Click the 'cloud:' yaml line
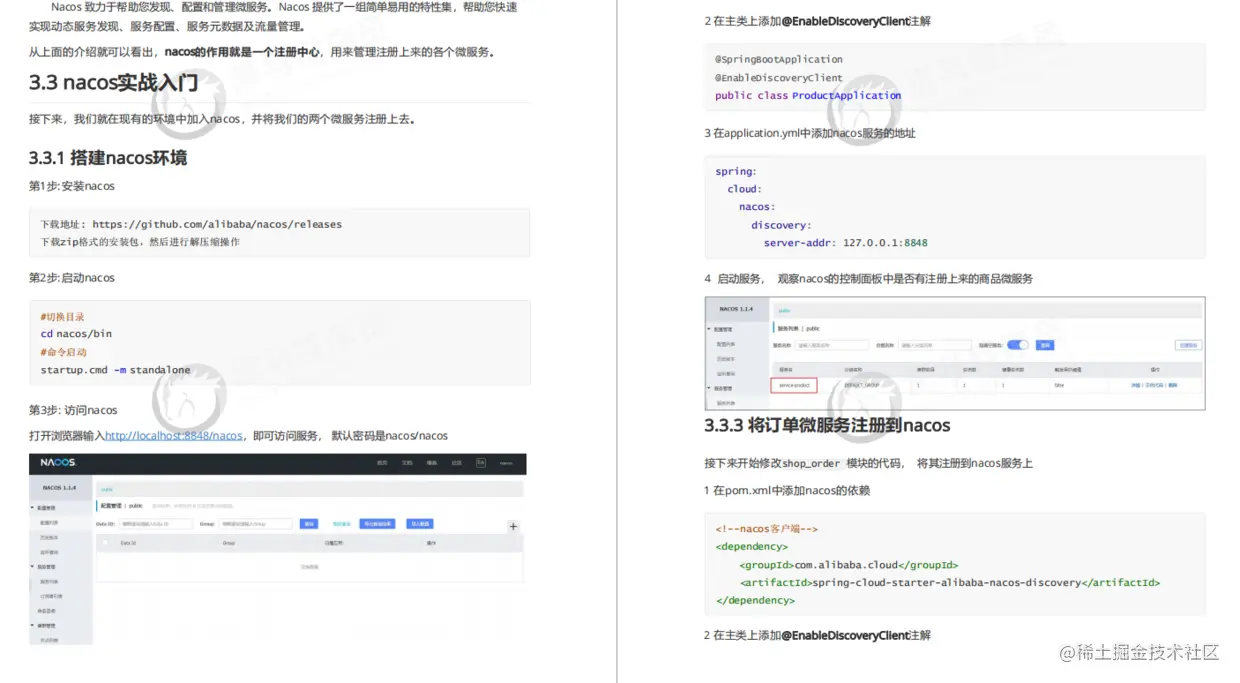Viewport: 1240px width, 683px height. 744,189
